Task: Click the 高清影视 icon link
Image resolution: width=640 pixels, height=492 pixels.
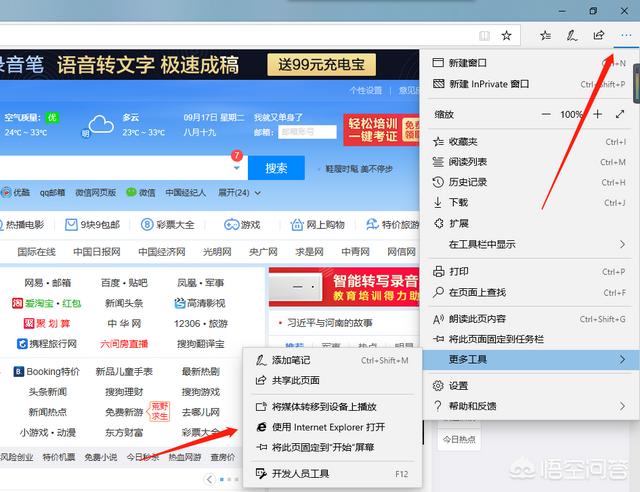Action: tap(180, 303)
